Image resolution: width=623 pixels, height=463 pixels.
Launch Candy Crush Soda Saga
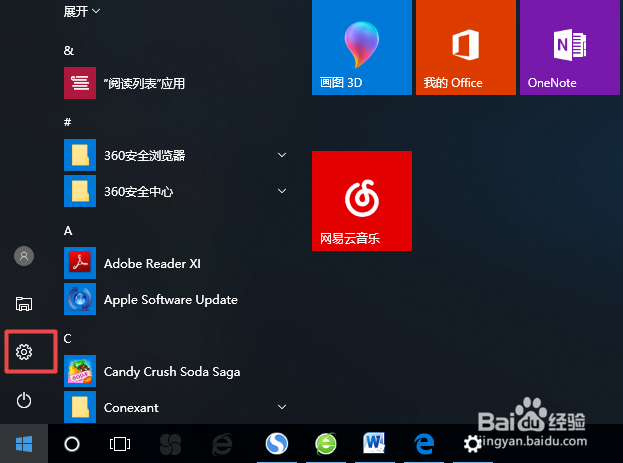click(175, 371)
